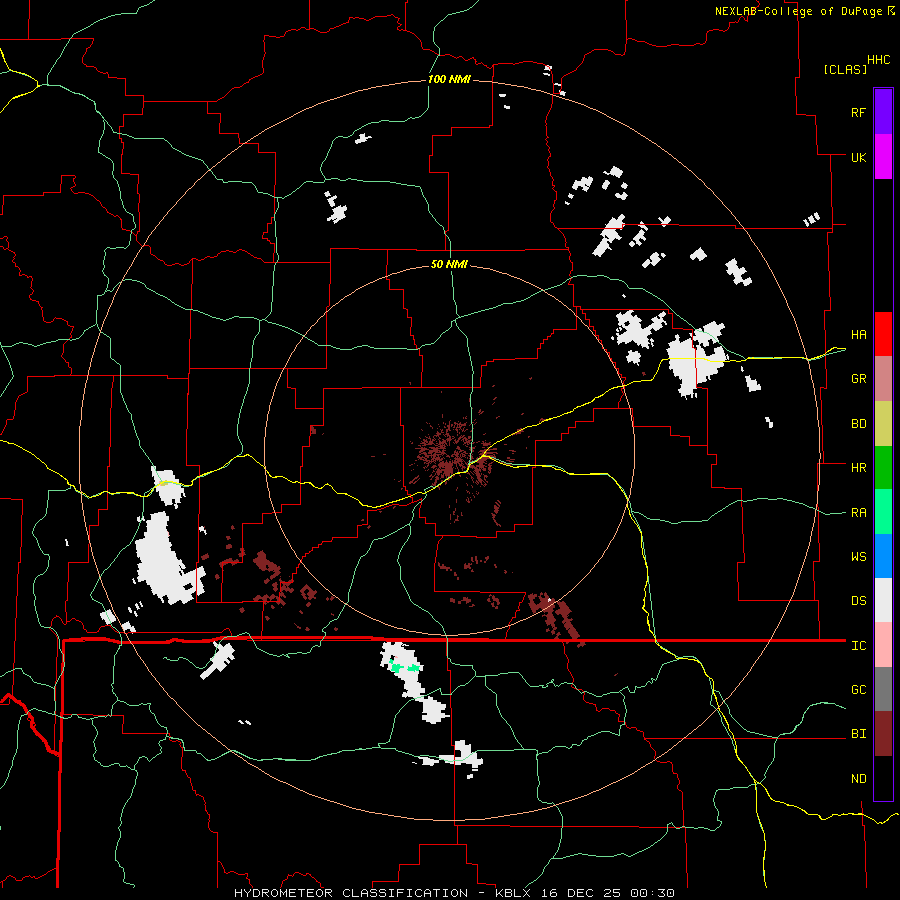The height and width of the screenshot is (900, 900).
Task: Click the 'RF' legend label
Action: pyautogui.click(x=858, y=113)
